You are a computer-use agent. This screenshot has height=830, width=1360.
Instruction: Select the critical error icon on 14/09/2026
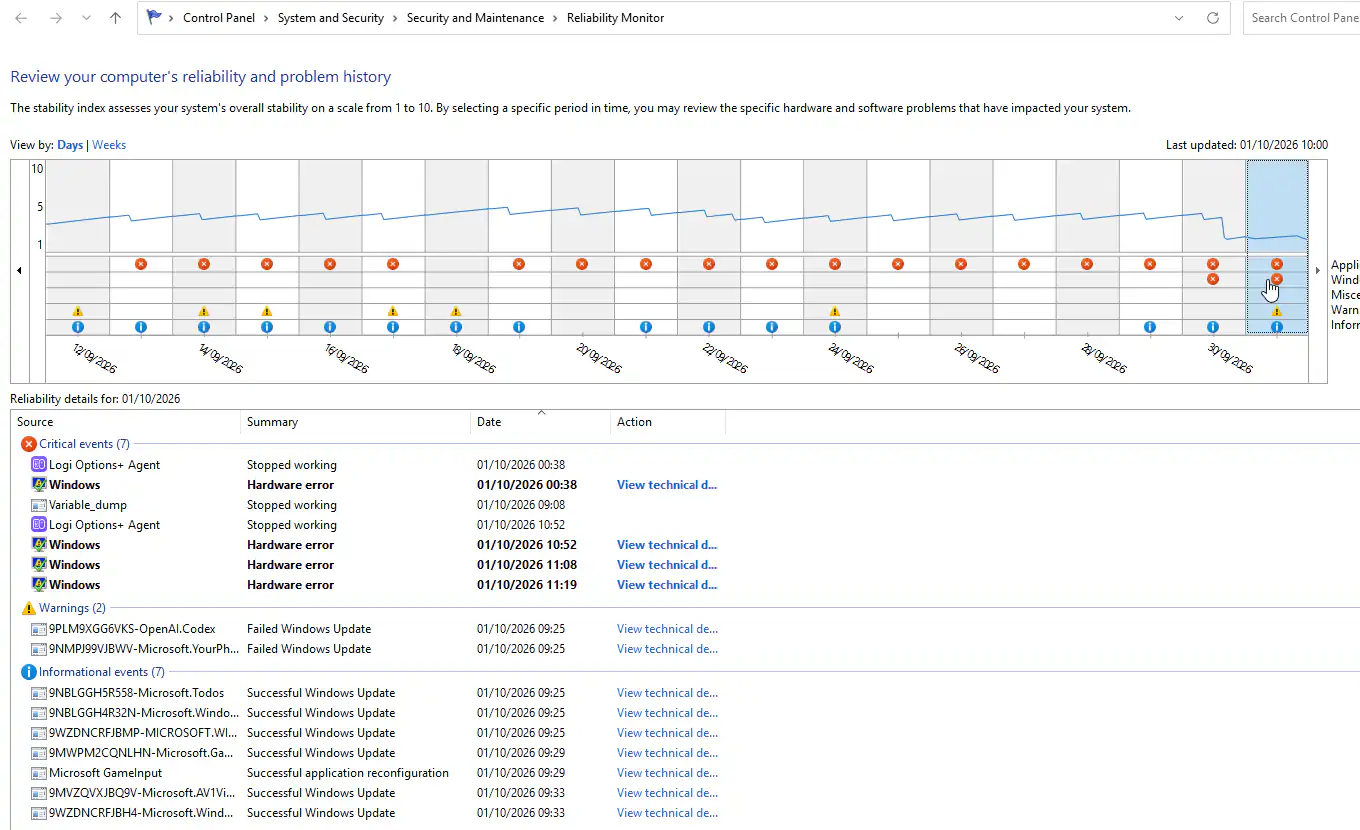coord(204,264)
